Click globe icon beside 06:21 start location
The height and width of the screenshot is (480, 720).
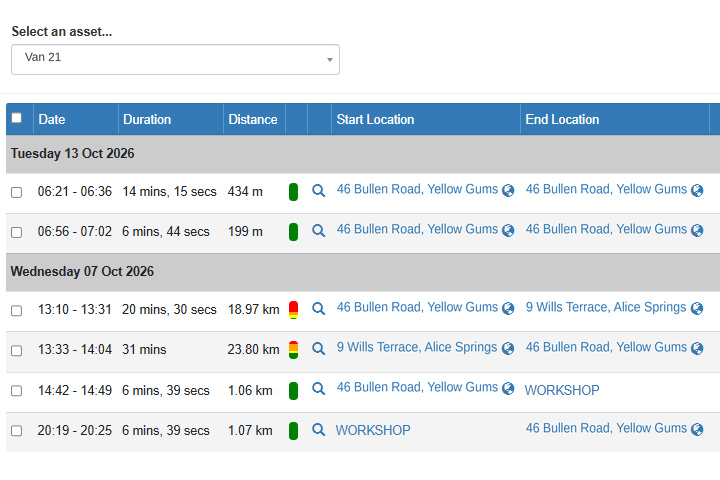coord(508,190)
